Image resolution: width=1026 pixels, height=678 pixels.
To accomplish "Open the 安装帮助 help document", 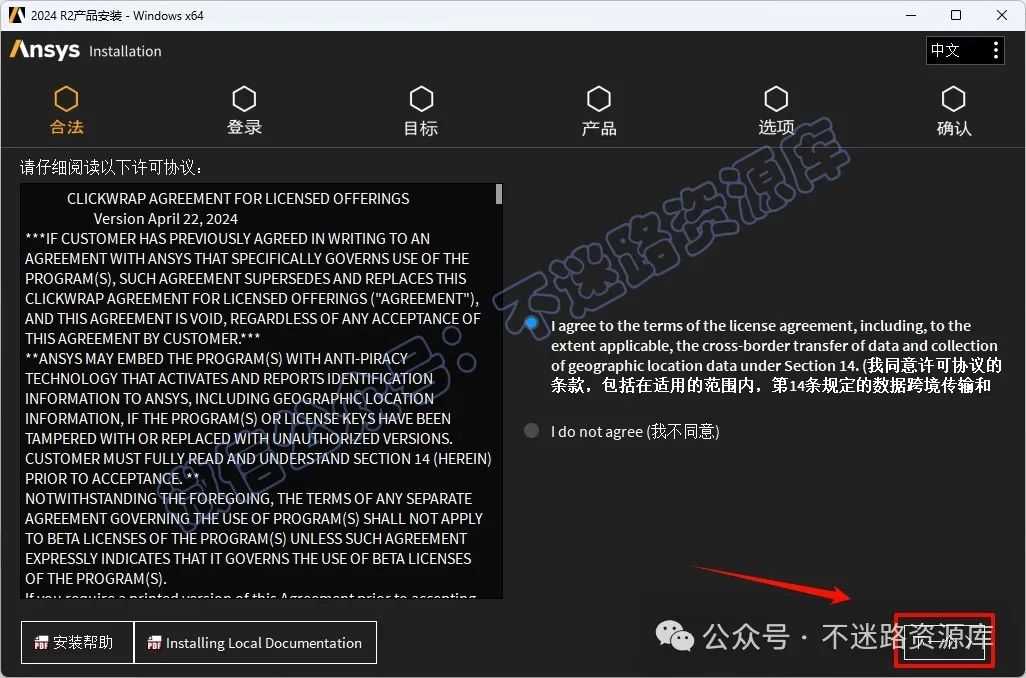I will pyautogui.click(x=77, y=643).
